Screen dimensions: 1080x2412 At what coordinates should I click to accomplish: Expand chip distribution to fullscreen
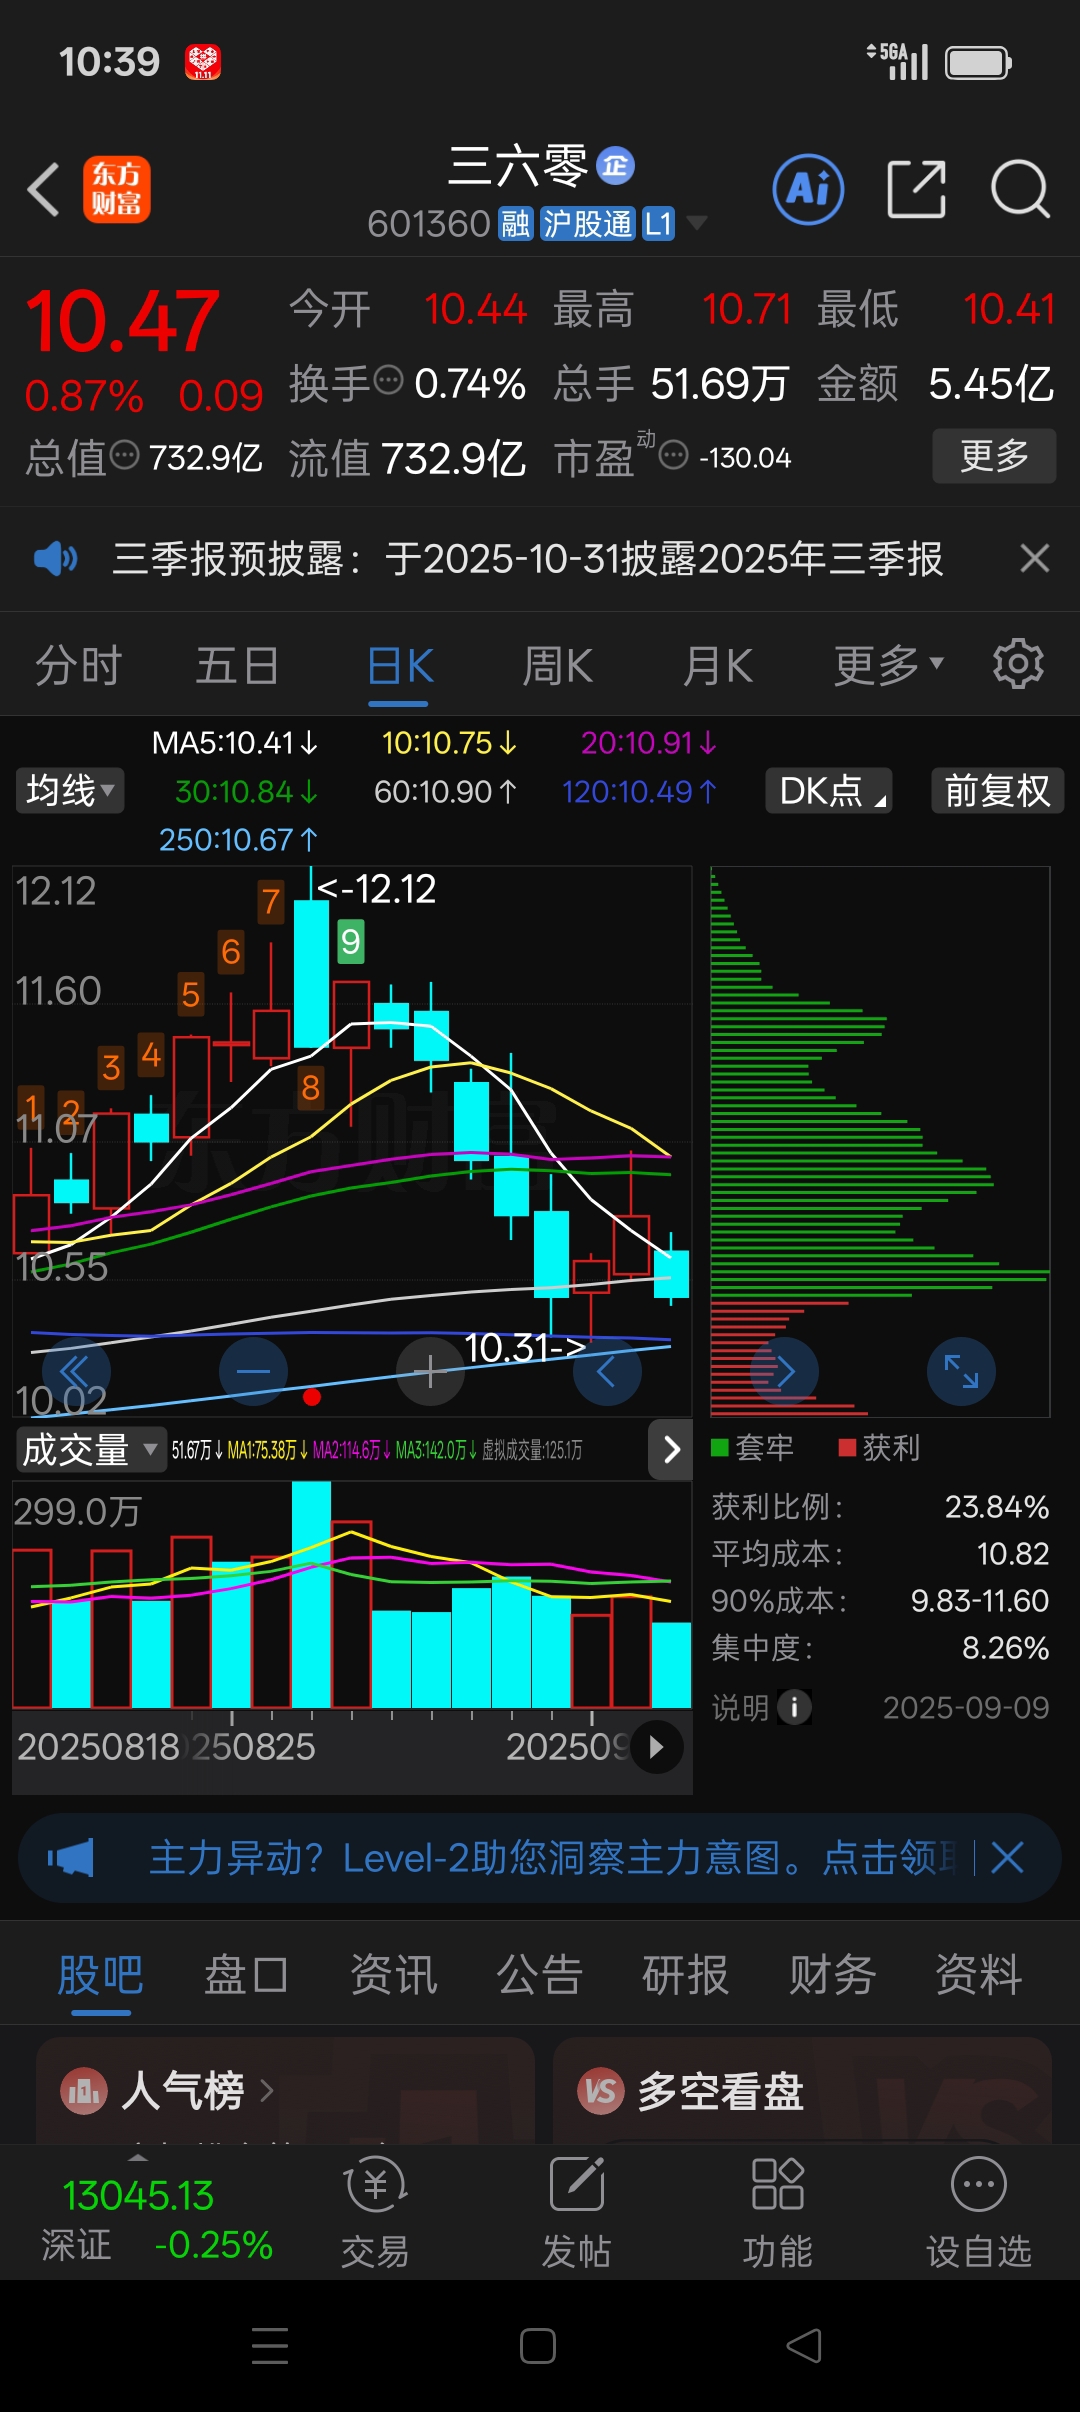pyautogui.click(x=961, y=1371)
